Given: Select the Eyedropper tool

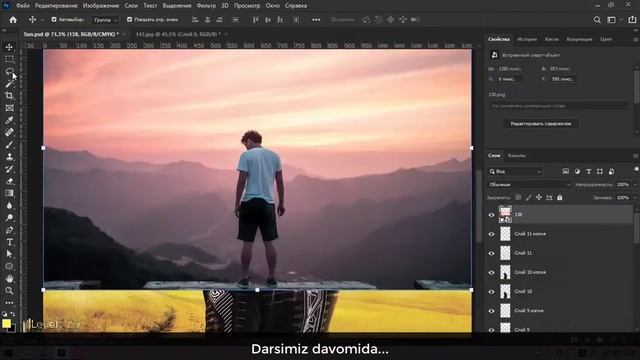Looking at the screenshot, I should 9,120.
